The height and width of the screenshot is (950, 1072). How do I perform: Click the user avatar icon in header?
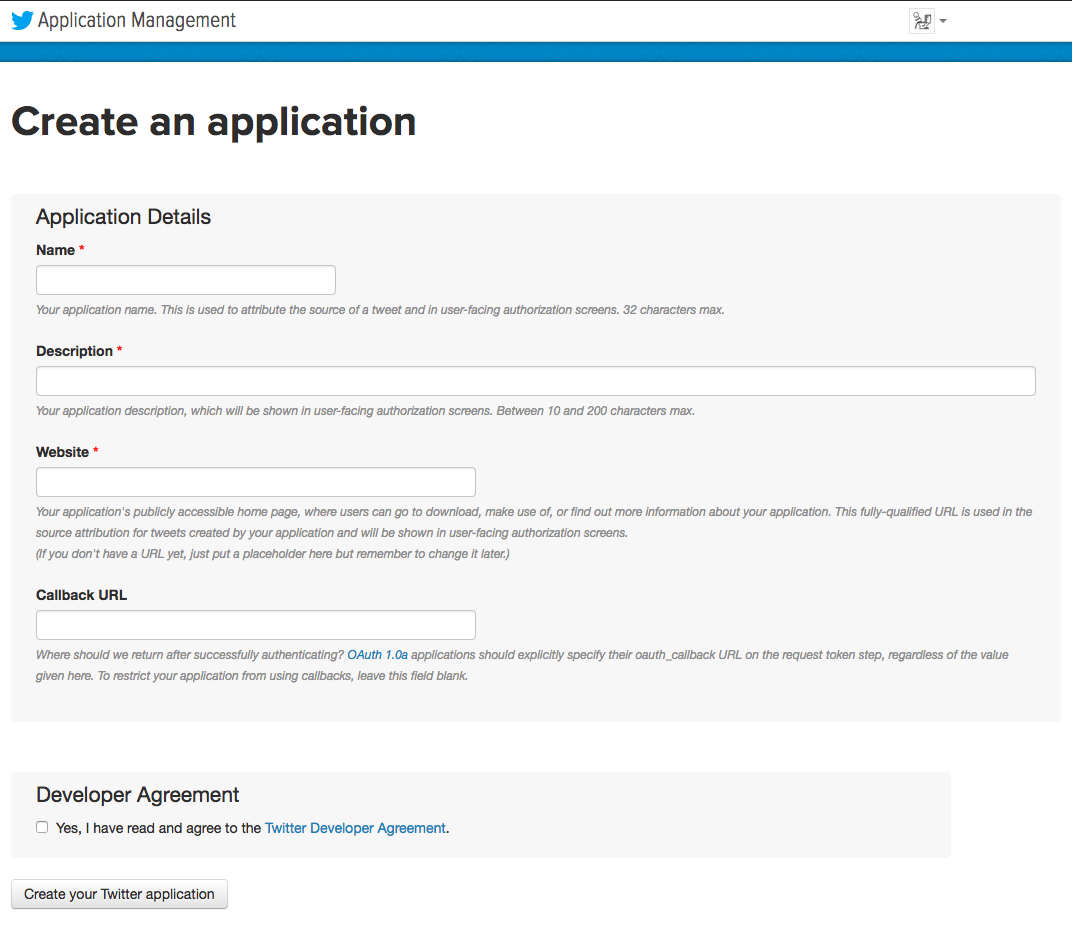click(x=922, y=21)
